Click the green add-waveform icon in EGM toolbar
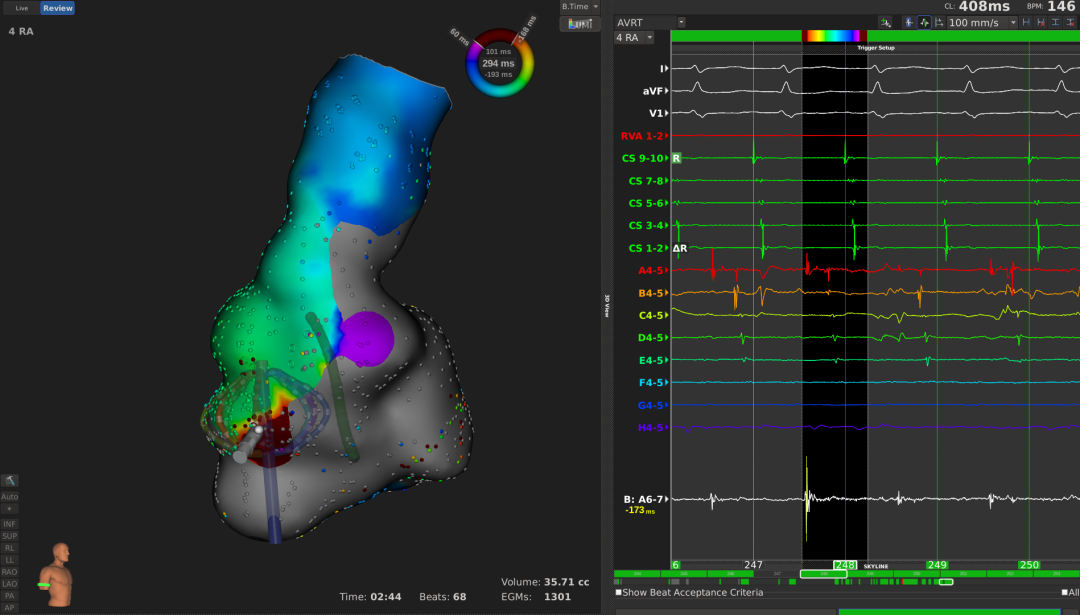This screenshot has width=1080, height=615. (x=886, y=22)
